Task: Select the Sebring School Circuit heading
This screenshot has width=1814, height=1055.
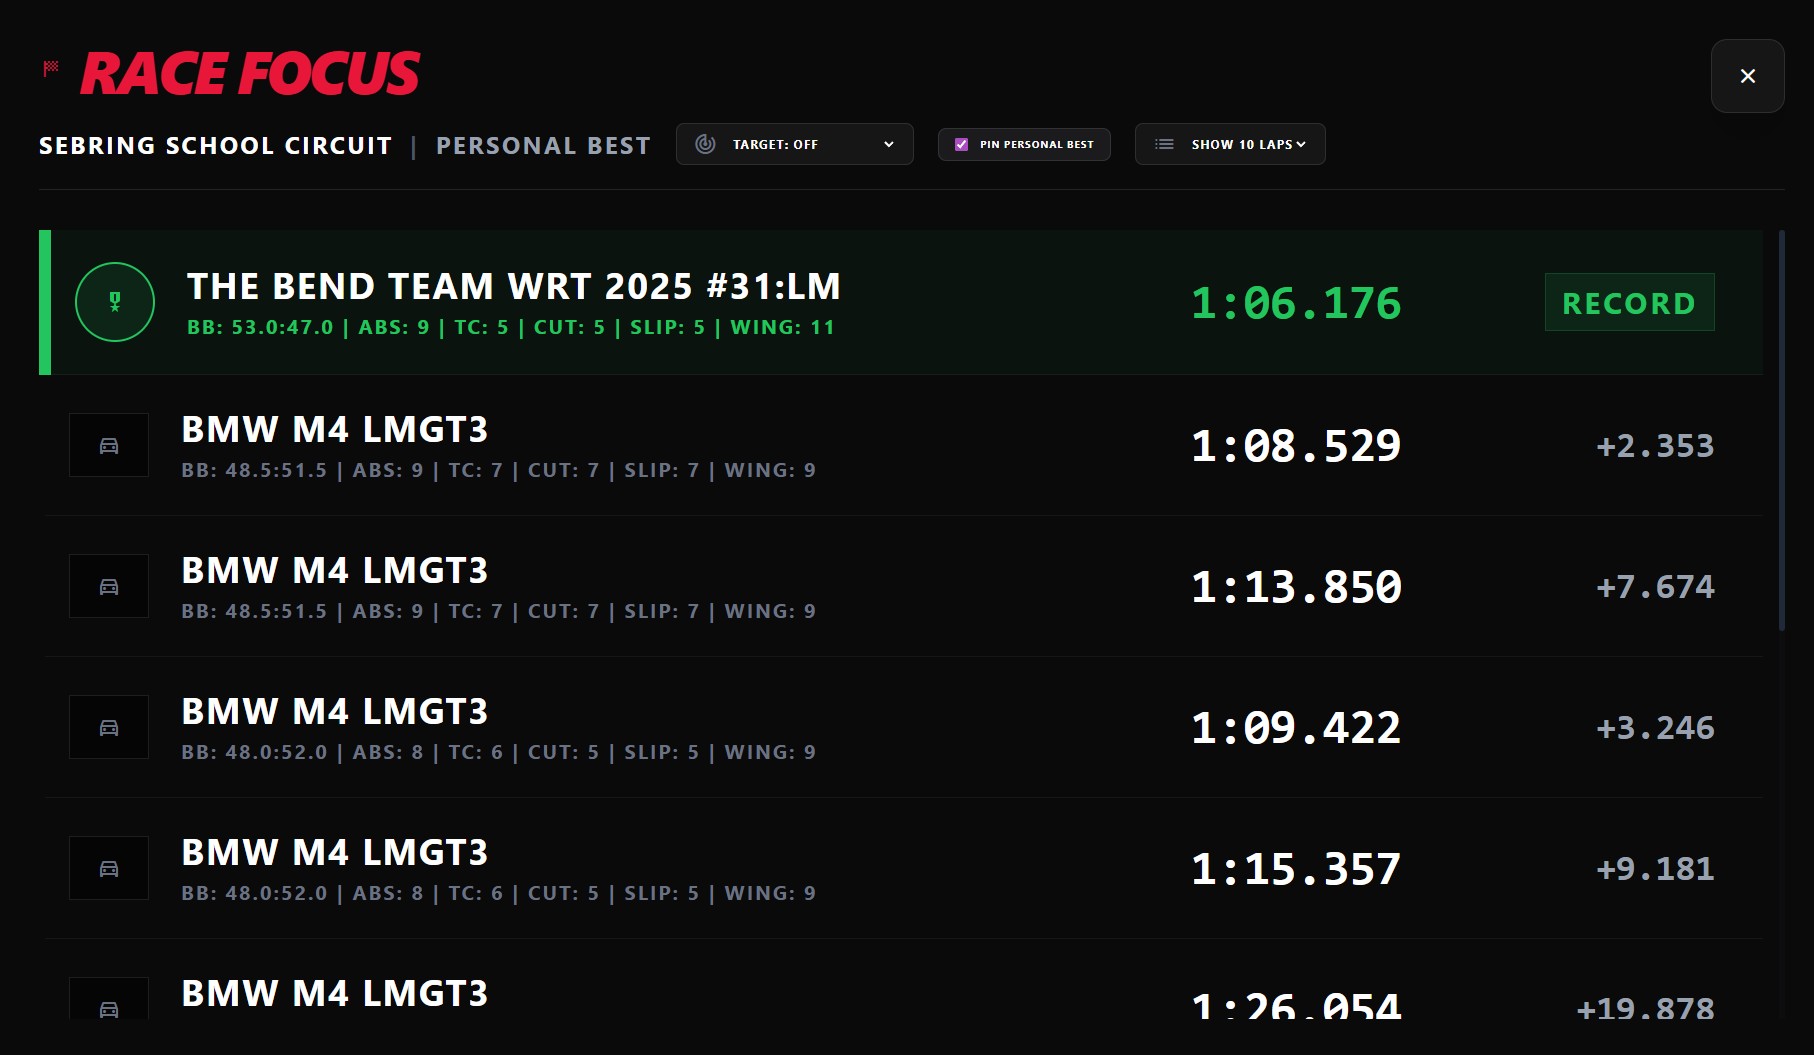Action: (215, 146)
